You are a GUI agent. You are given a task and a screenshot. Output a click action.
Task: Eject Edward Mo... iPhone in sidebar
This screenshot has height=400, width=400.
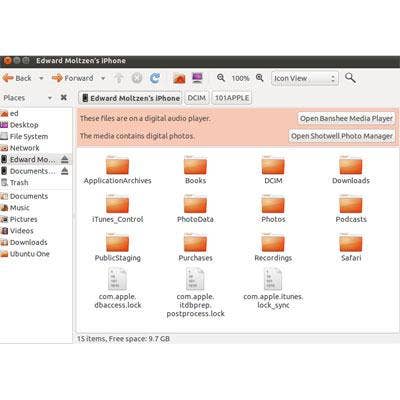tap(65, 159)
